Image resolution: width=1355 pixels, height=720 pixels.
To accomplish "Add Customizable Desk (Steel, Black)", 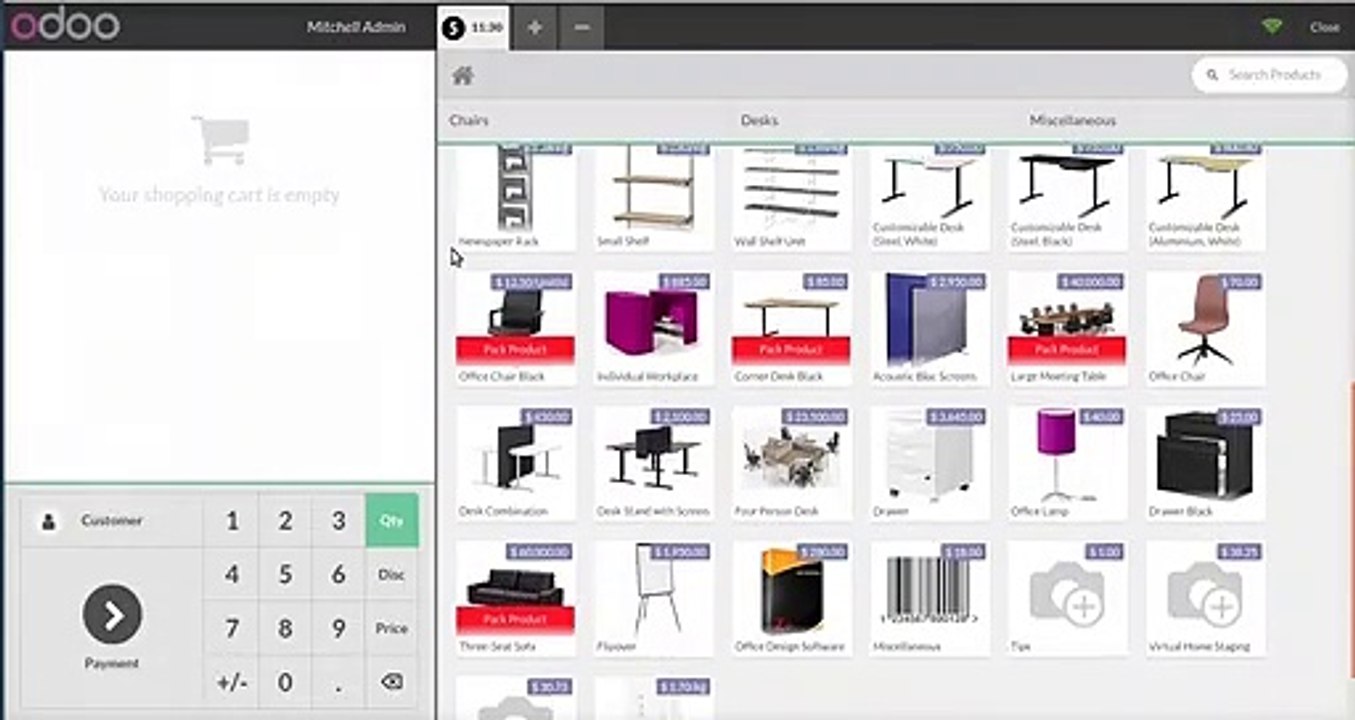I will pyautogui.click(x=1068, y=197).
